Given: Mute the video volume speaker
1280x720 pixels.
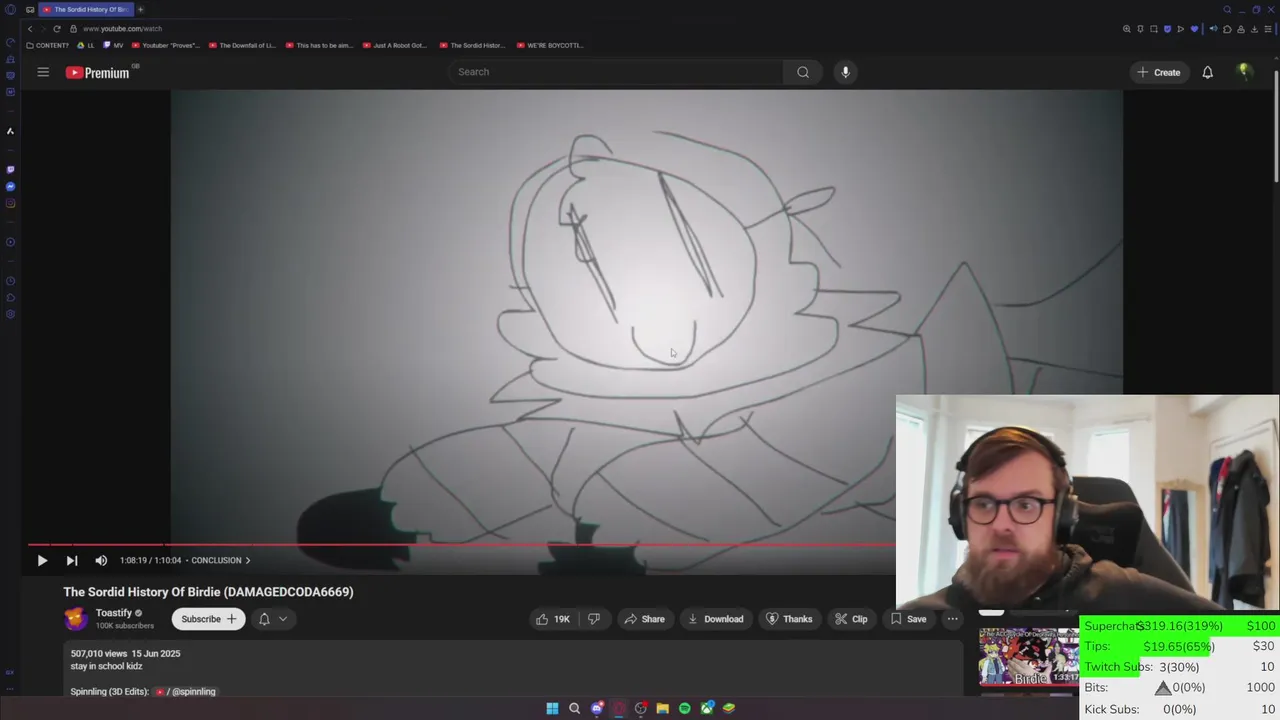Looking at the screenshot, I should (101, 561).
